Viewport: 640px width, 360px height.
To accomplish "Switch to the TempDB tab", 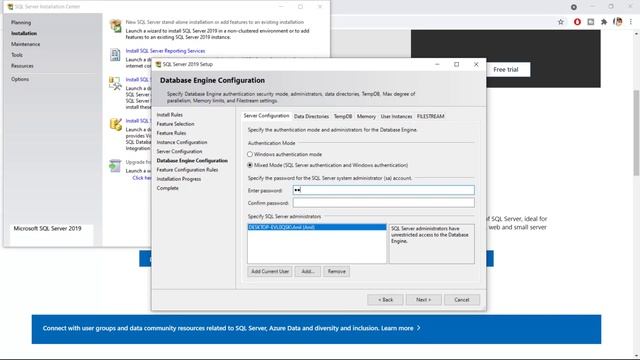I will (x=343, y=116).
